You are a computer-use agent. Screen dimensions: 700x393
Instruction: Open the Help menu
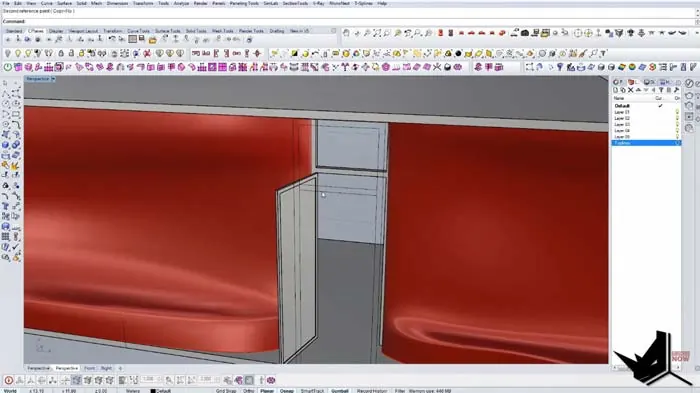pyautogui.click(x=382, y=4)
